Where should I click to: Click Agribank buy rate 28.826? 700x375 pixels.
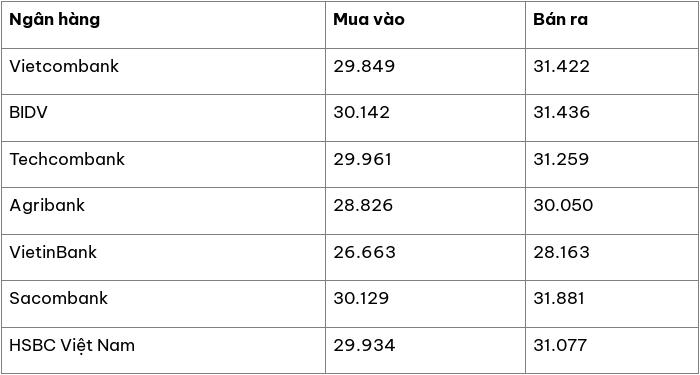[363, 205]
